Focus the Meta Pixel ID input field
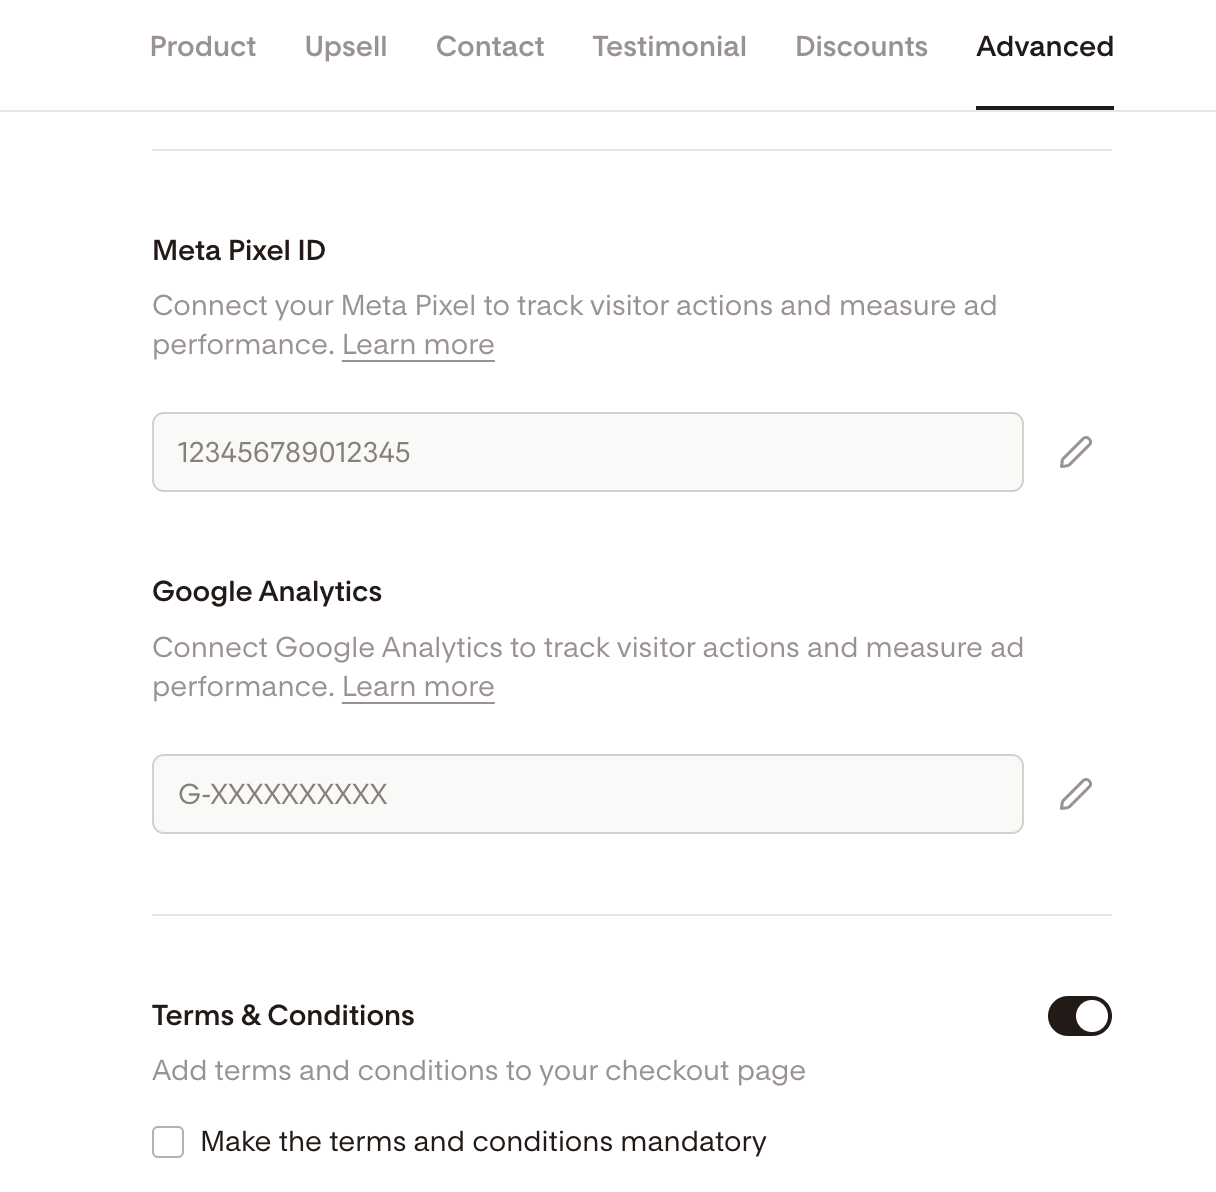This screenshot has height=1192, width=1216. coord(587,452)
